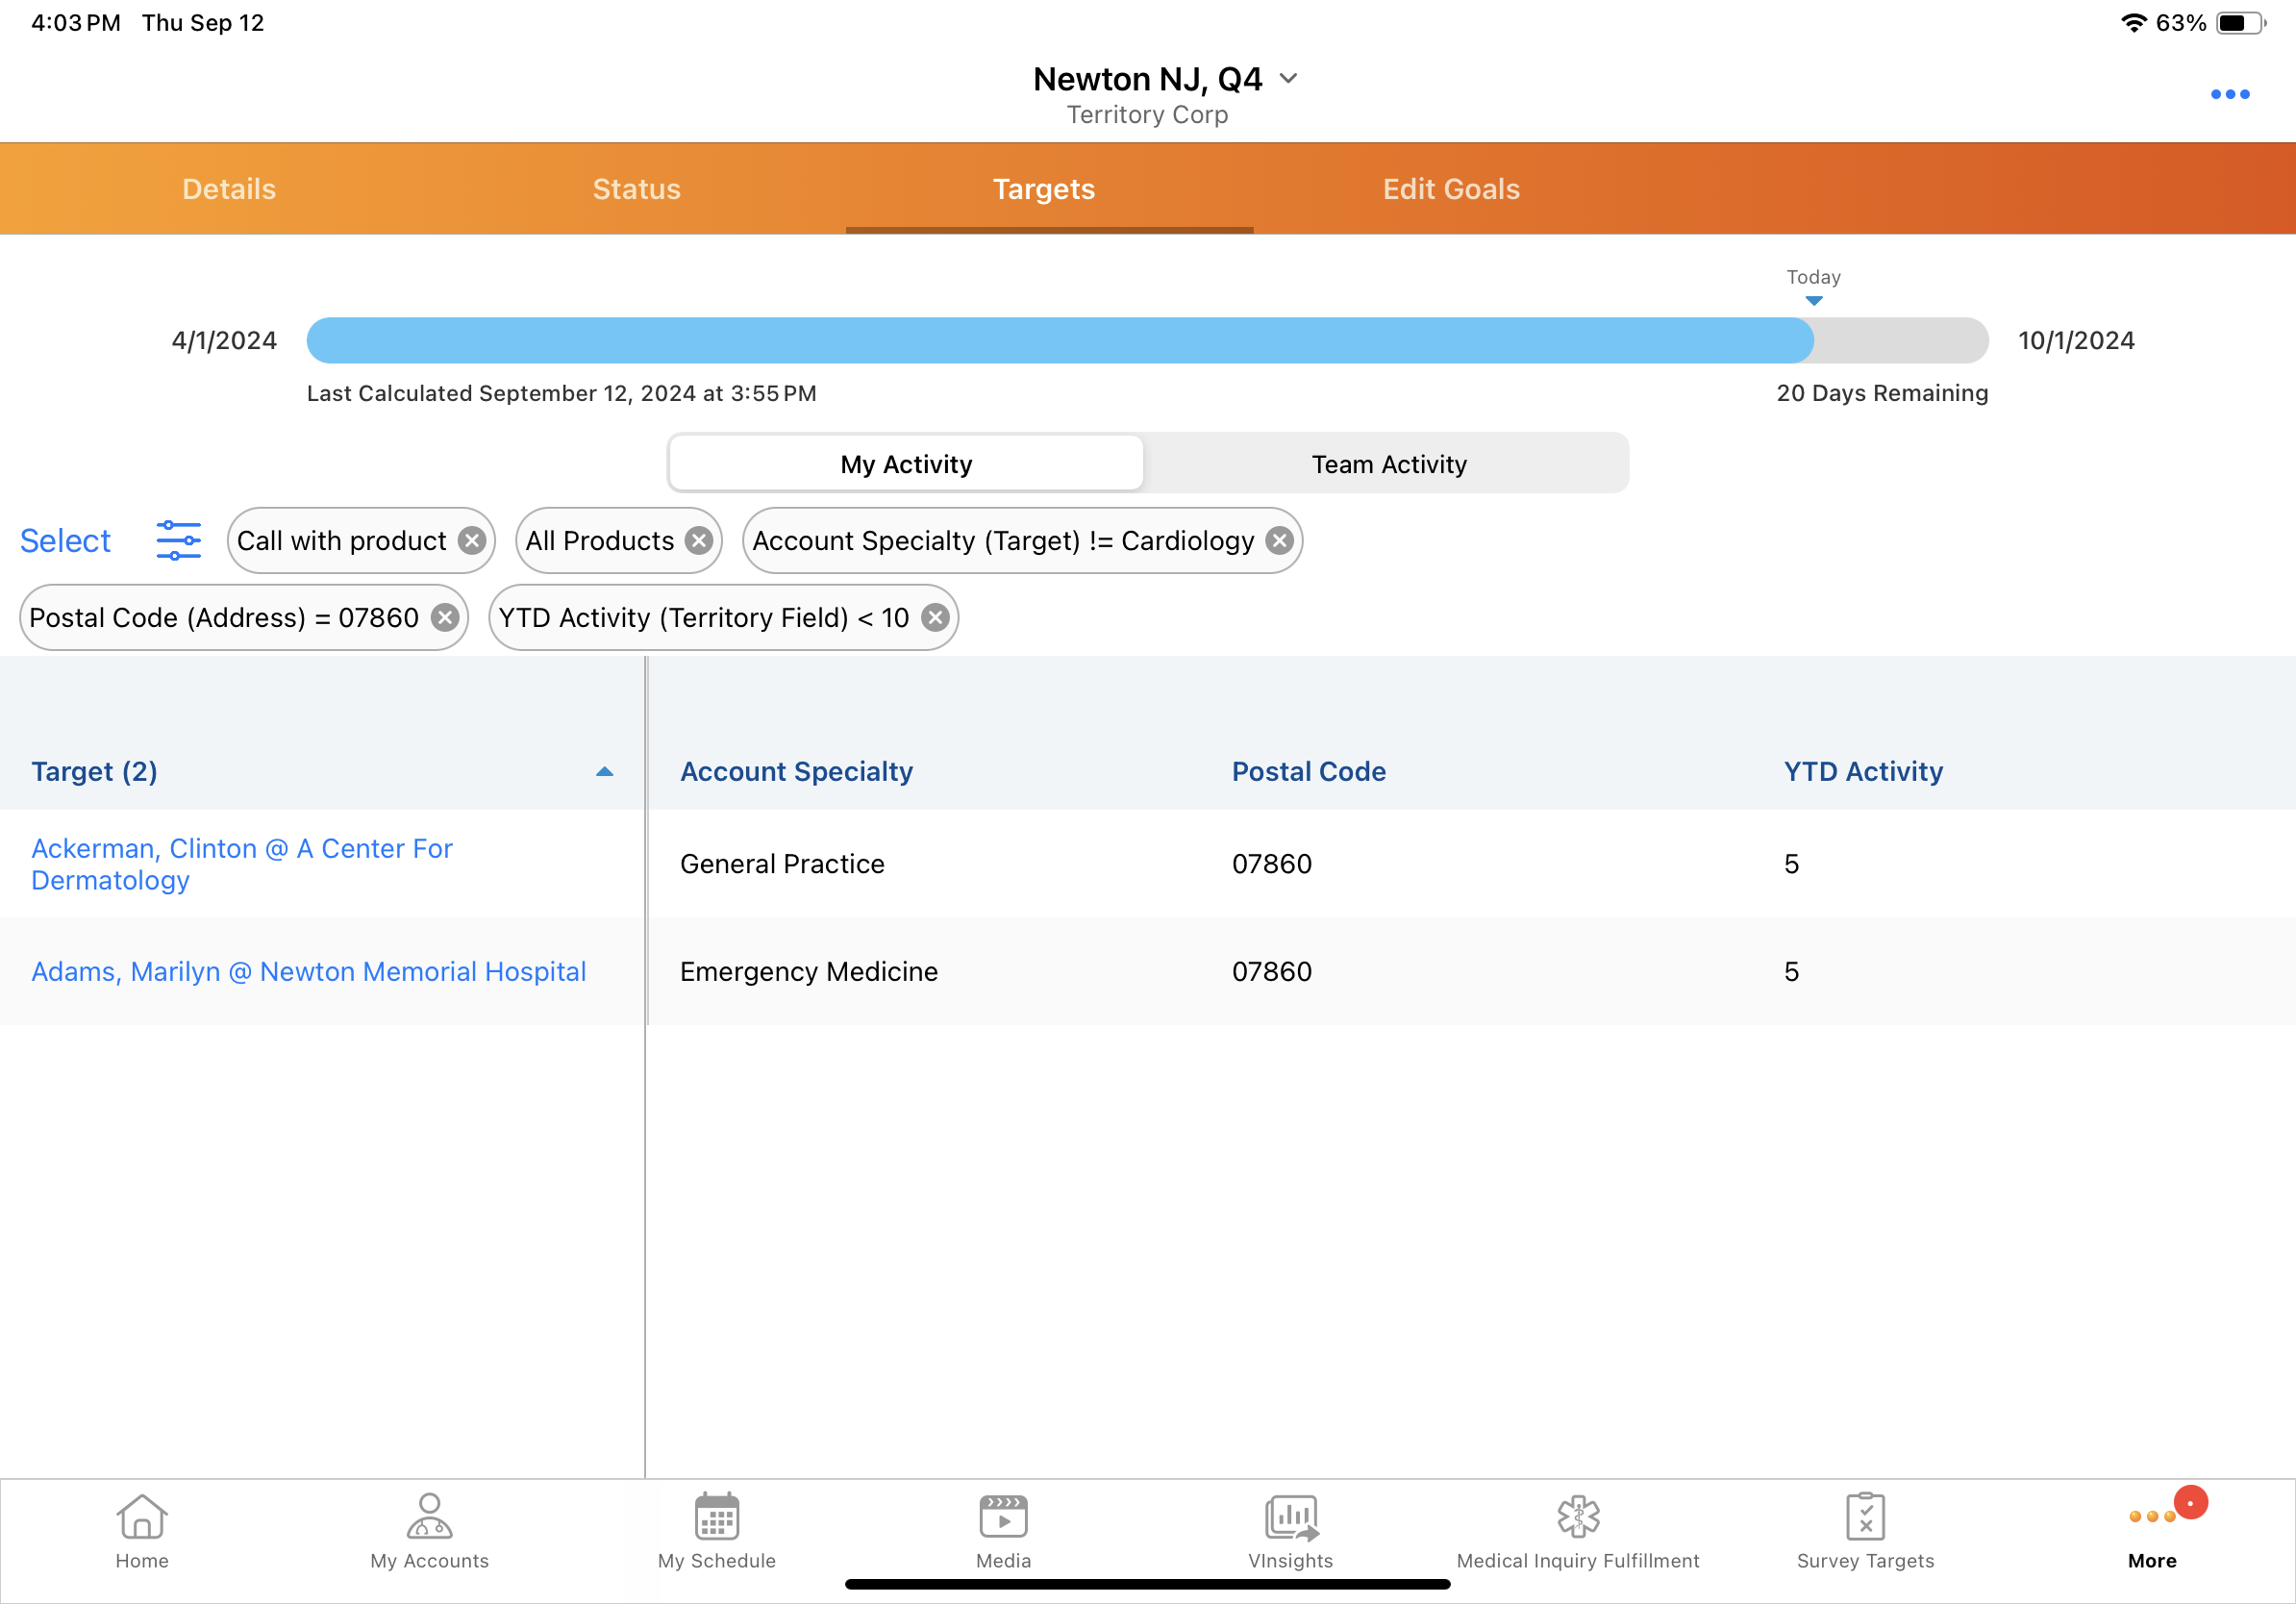Open the filter settings sliders icon
Viewport: 2296px width, 1604px height.
click(x=178, y=540)
